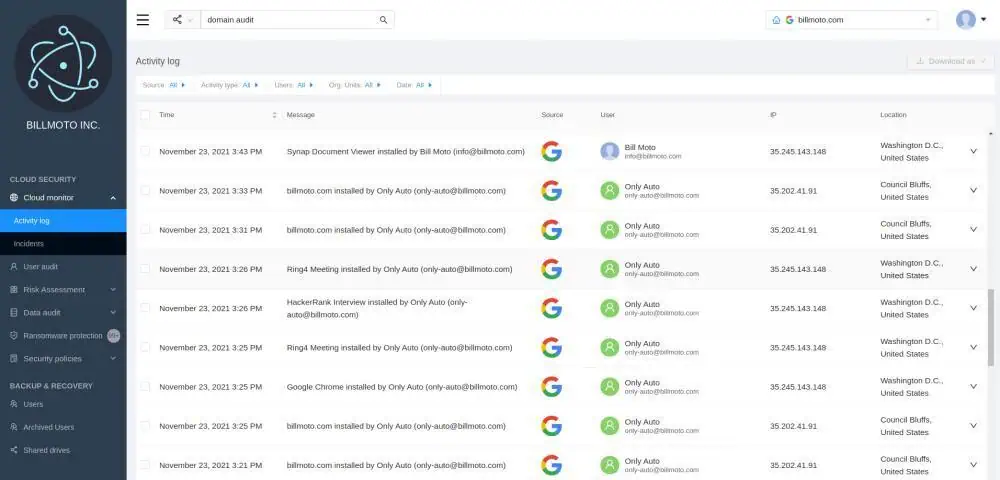Open User audit section

[x=63, y=266]
